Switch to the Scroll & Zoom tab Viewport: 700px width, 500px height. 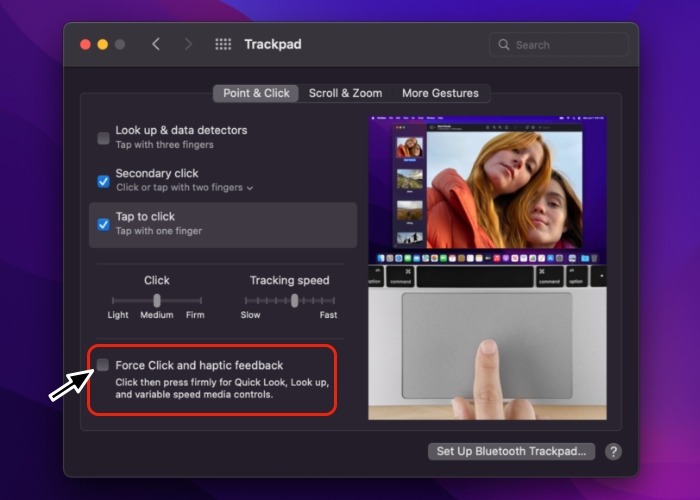tap(345, 93)
